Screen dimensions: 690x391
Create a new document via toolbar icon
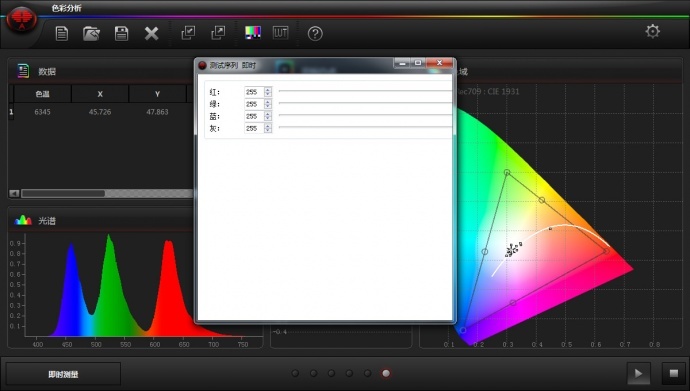(x=62, y=33)
